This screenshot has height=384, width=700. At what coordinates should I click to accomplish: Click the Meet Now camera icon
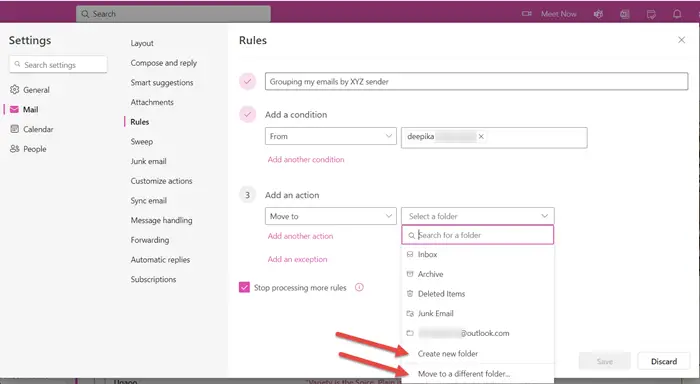coord(527,14)
